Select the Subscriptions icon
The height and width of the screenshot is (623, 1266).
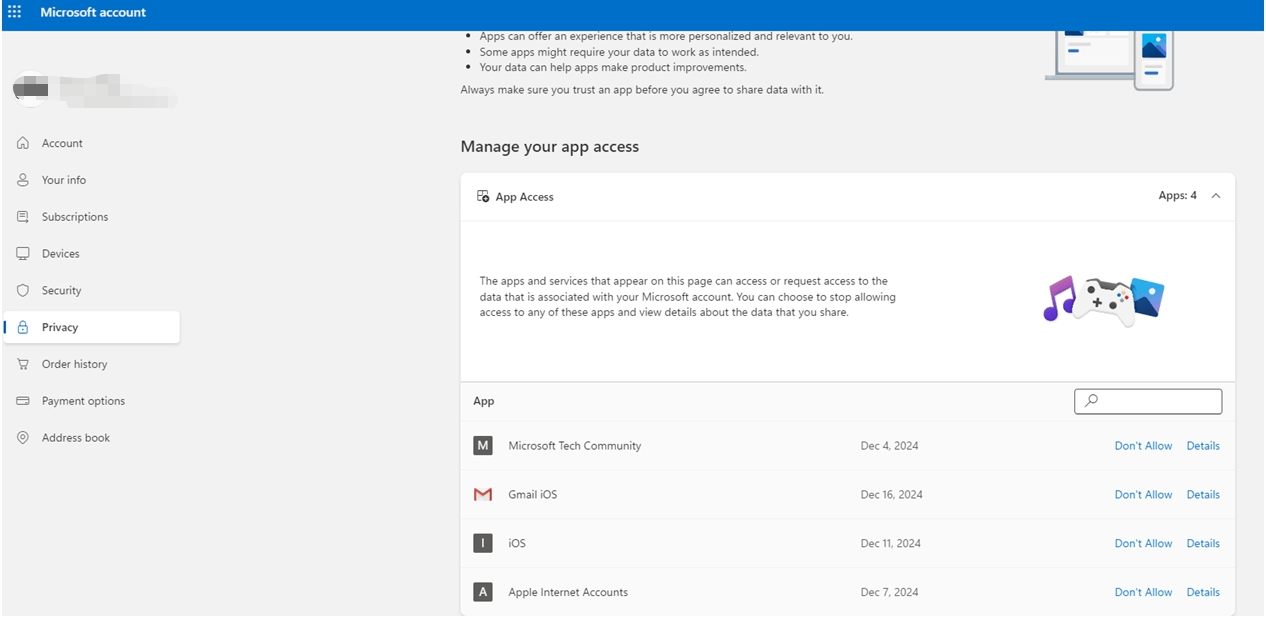22,216
